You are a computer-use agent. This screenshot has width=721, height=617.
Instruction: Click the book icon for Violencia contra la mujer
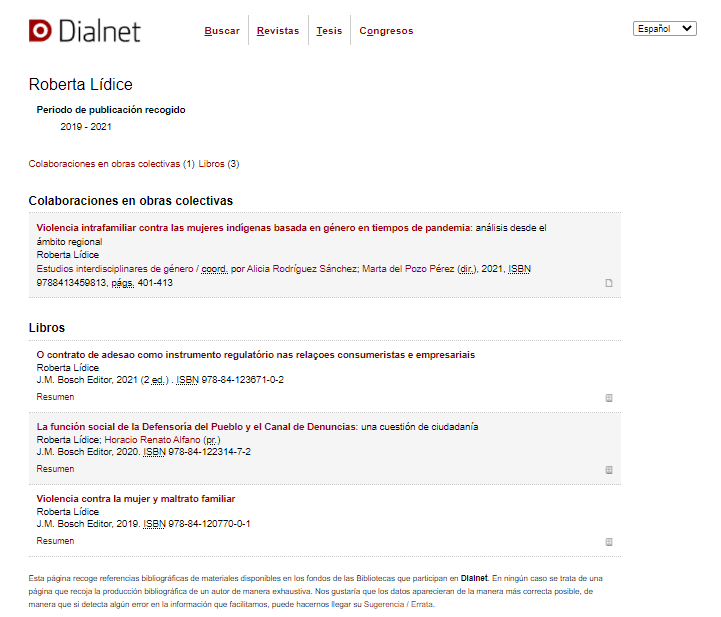pos(608,542)
